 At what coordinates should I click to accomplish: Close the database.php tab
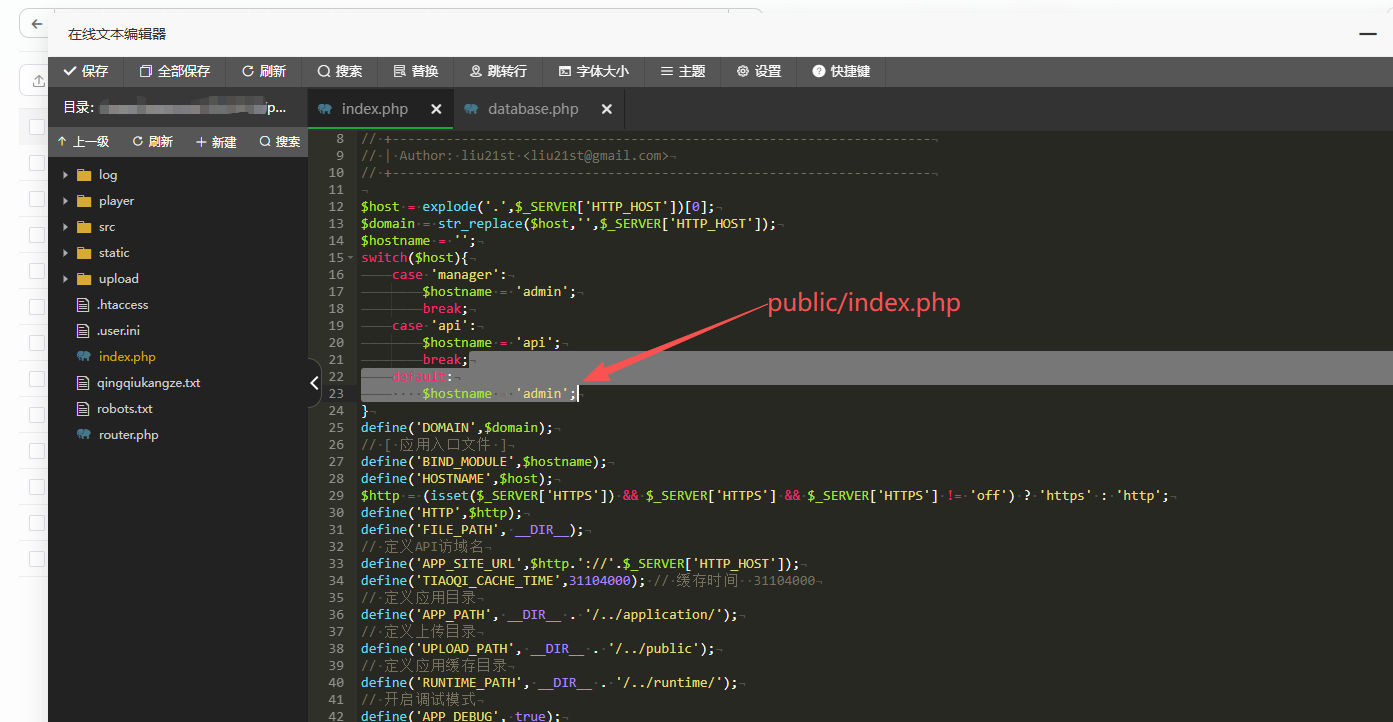[607, 109]
